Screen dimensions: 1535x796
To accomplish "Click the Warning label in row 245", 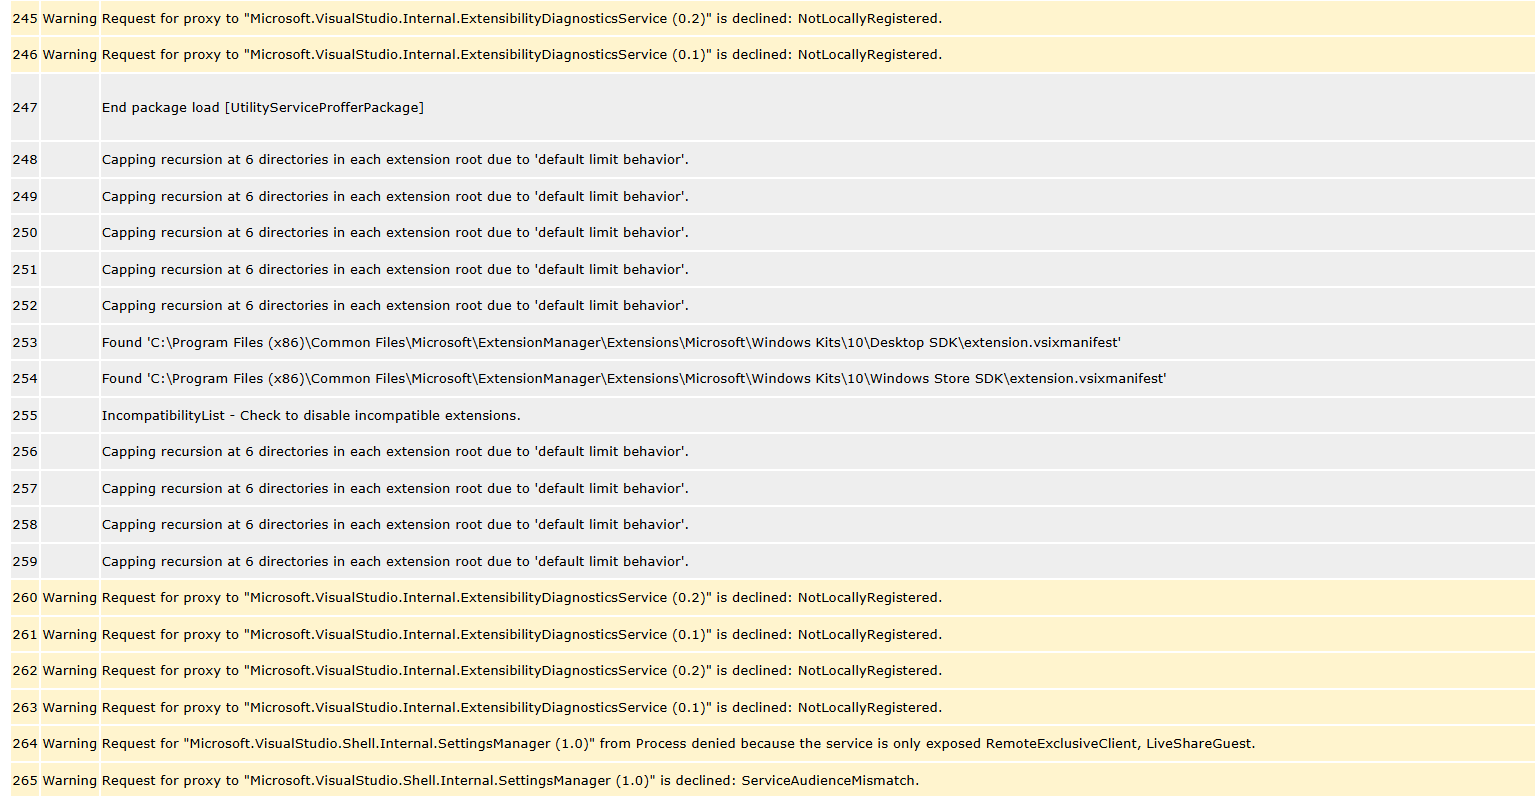I will (70, 18).
